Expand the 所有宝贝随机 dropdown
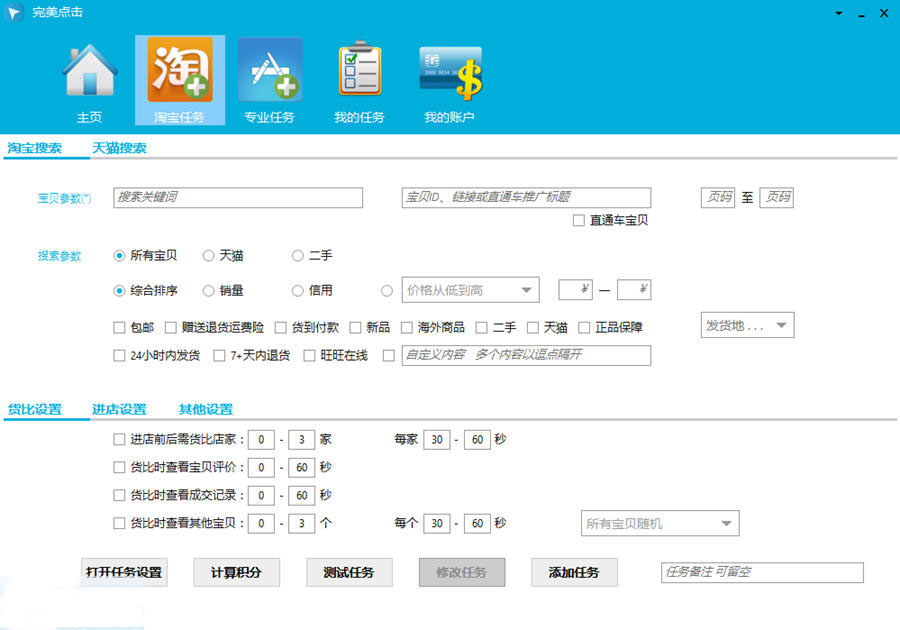Viewport: 900px width, 630px height. 660,523
